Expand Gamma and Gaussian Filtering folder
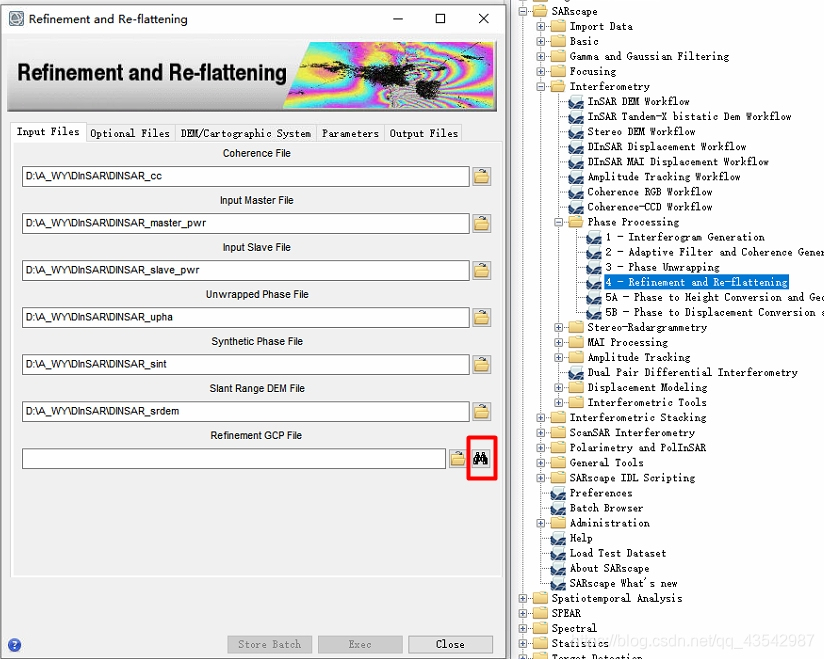This screenshot has width=824, height=659. coord(541,56)
